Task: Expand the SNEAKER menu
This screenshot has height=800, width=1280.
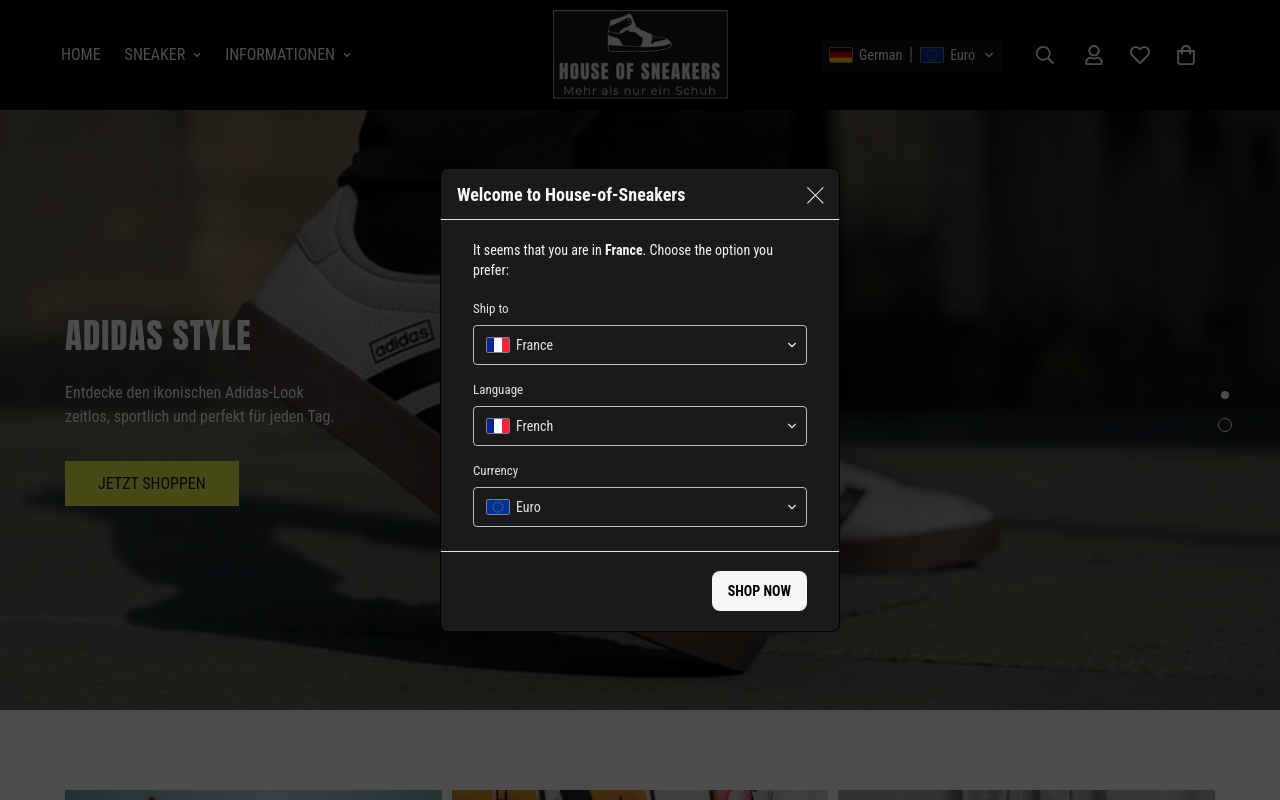Action: pyautogui.click(x=163, y=55)
